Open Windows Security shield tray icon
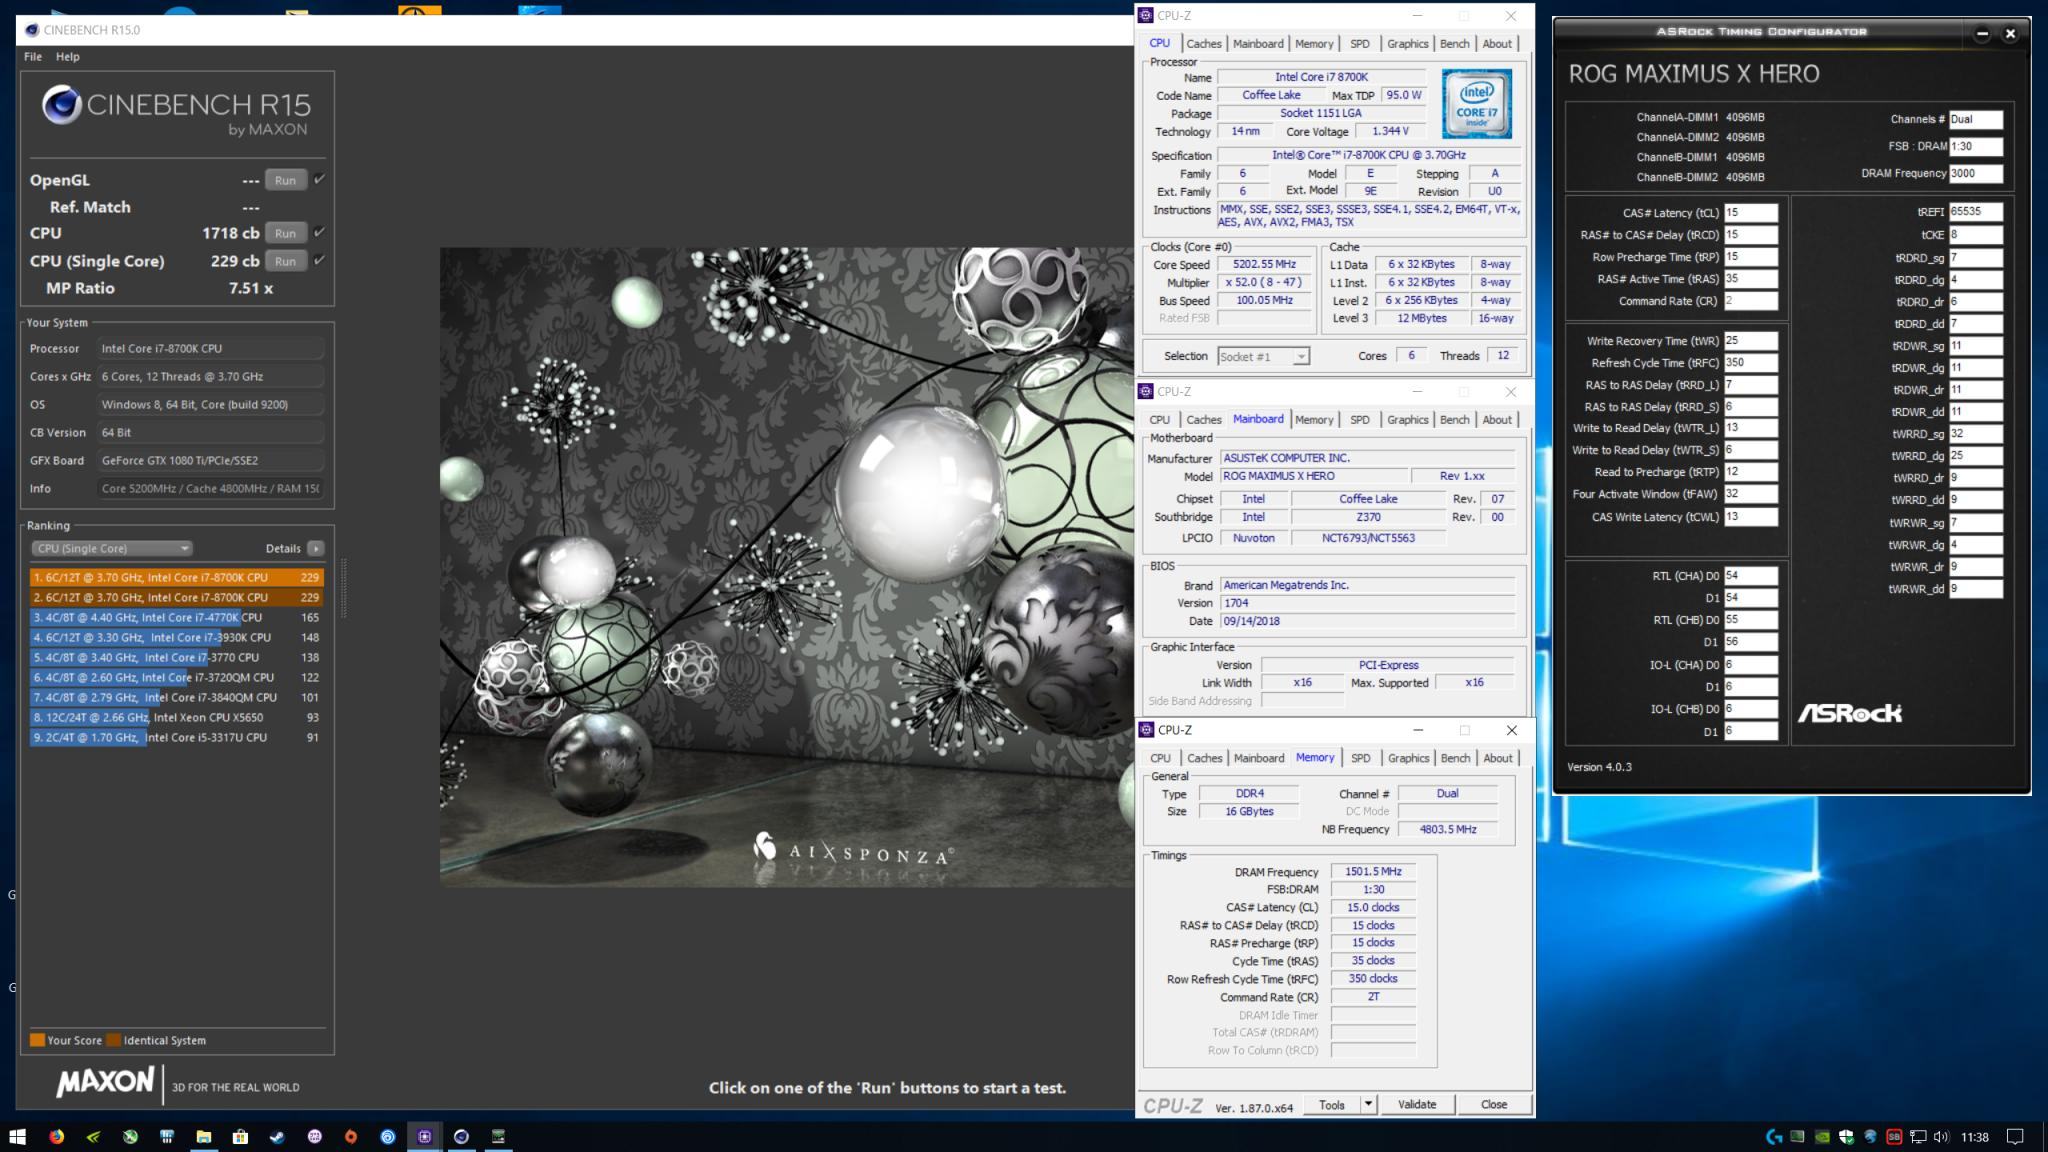The width and height of the screenshot is (2048, 1152). click(x=1846, y=1137)
